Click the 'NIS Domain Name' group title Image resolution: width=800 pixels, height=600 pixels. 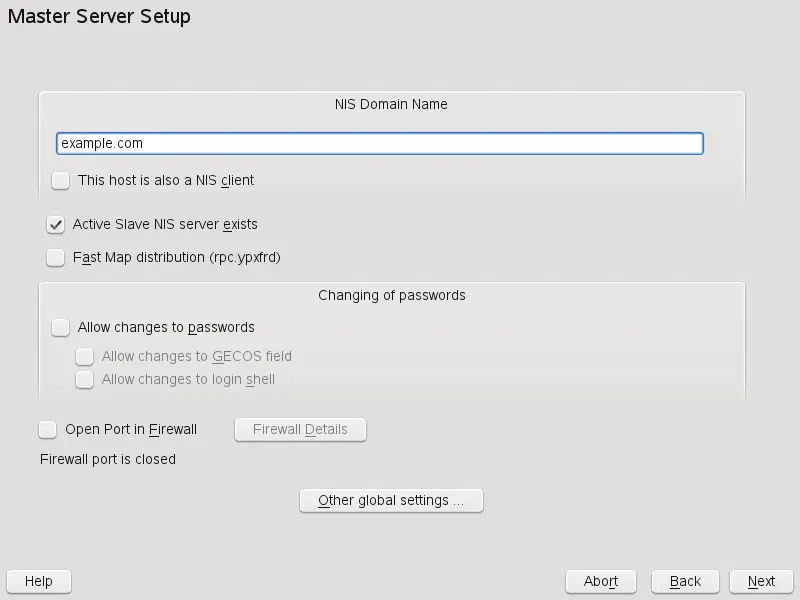[x=391, y=104]
